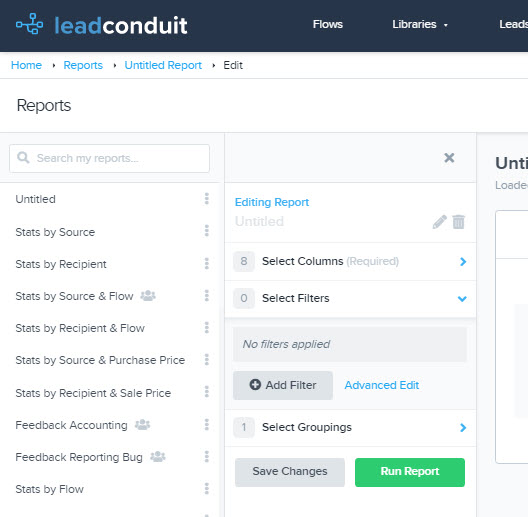Open kebab menu for Stats by Flow
The image size is (528, 517).
click(x=207, y=488)
